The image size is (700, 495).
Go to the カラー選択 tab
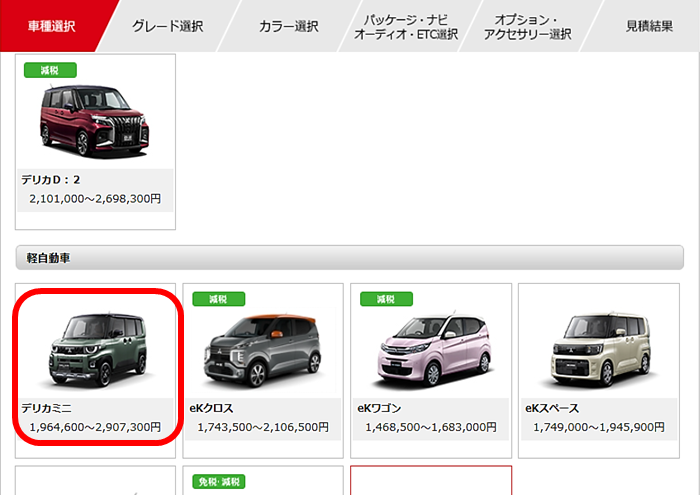287,26
